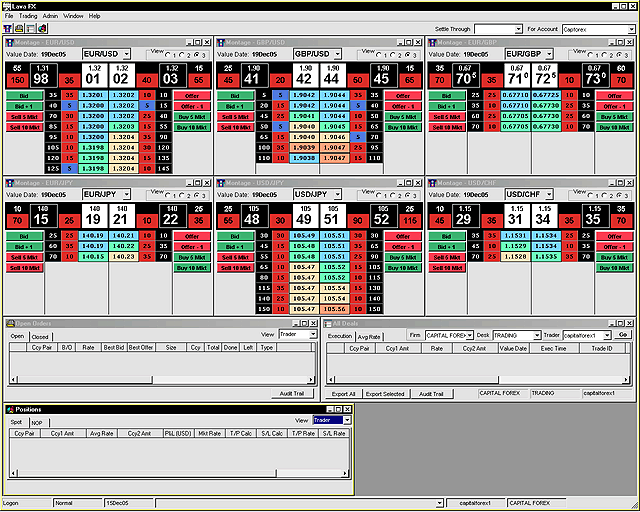The image size is (640, 512).
Task: Click the Trade ID column header
Action: coord(602,348)
